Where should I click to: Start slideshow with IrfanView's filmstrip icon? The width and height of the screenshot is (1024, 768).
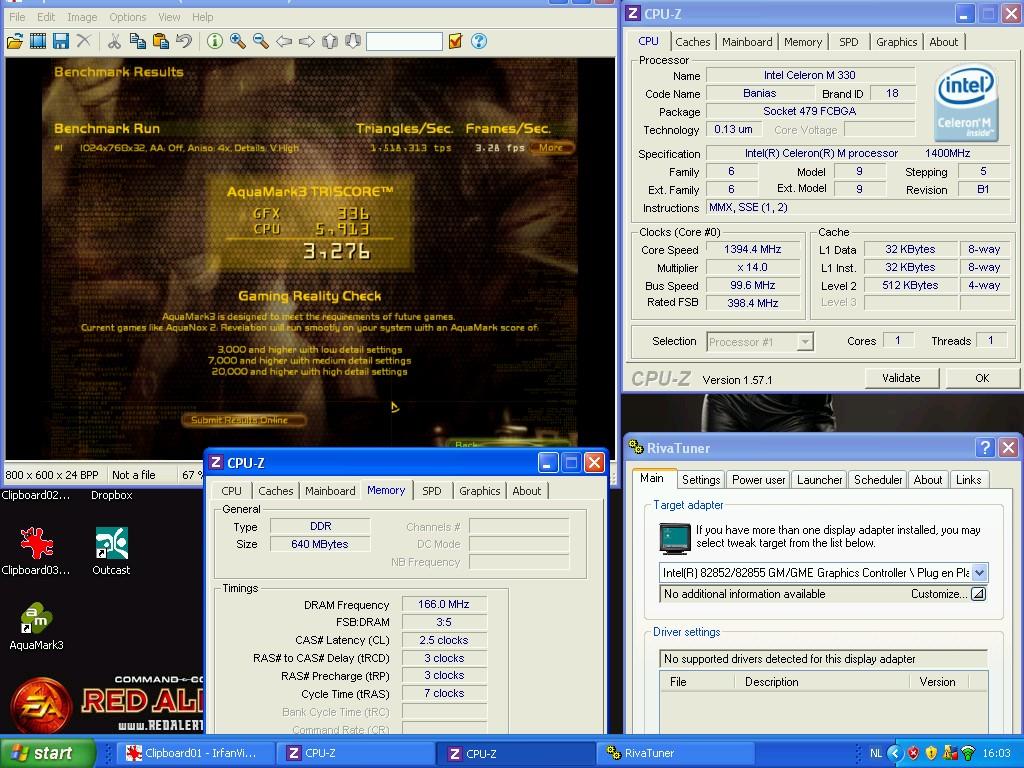click(38, 42)
